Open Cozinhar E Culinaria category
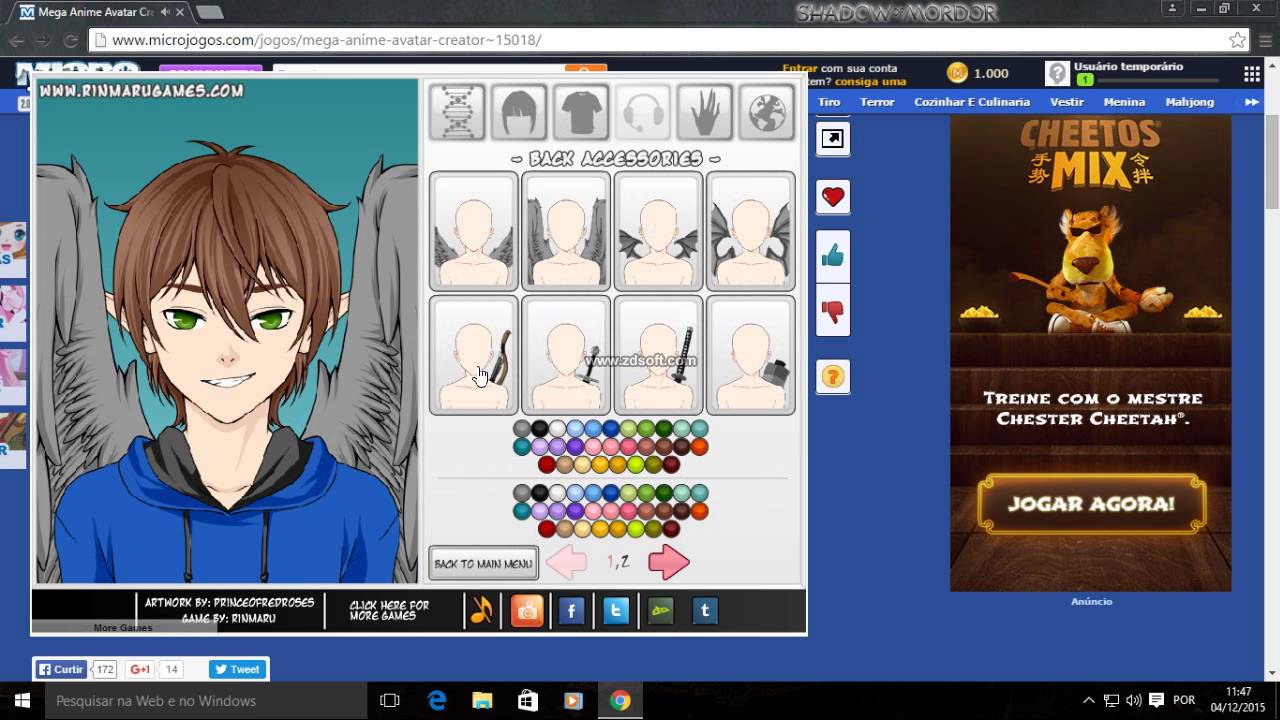The image size is (1280, 720). 972,102
